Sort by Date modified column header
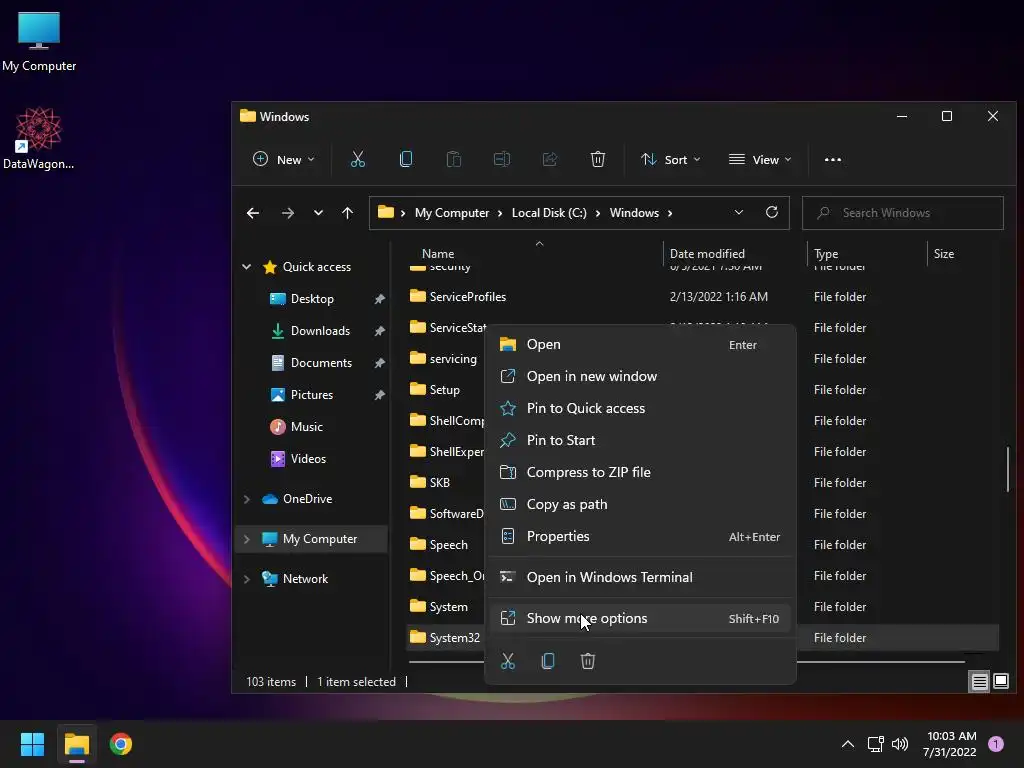The width and height of the screenshot is (1024, 768). pos(707,253)
